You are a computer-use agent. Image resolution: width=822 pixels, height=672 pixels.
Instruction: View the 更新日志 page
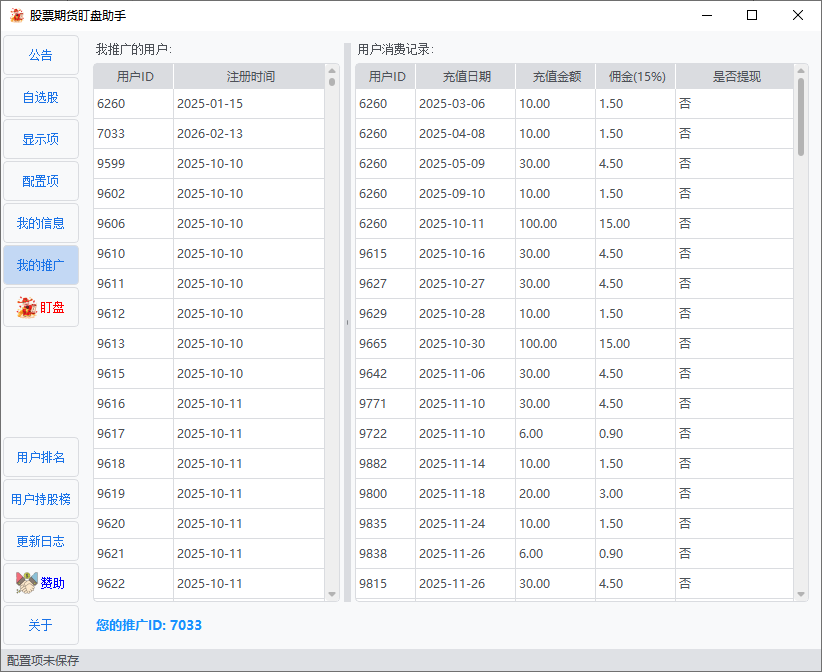[x=41, y=541]
